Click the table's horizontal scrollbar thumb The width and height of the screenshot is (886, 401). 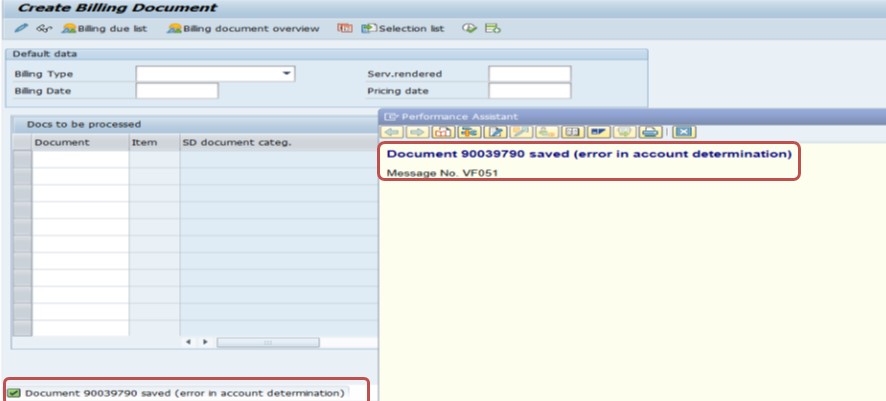pyautogui.click(x=268, y=342)
